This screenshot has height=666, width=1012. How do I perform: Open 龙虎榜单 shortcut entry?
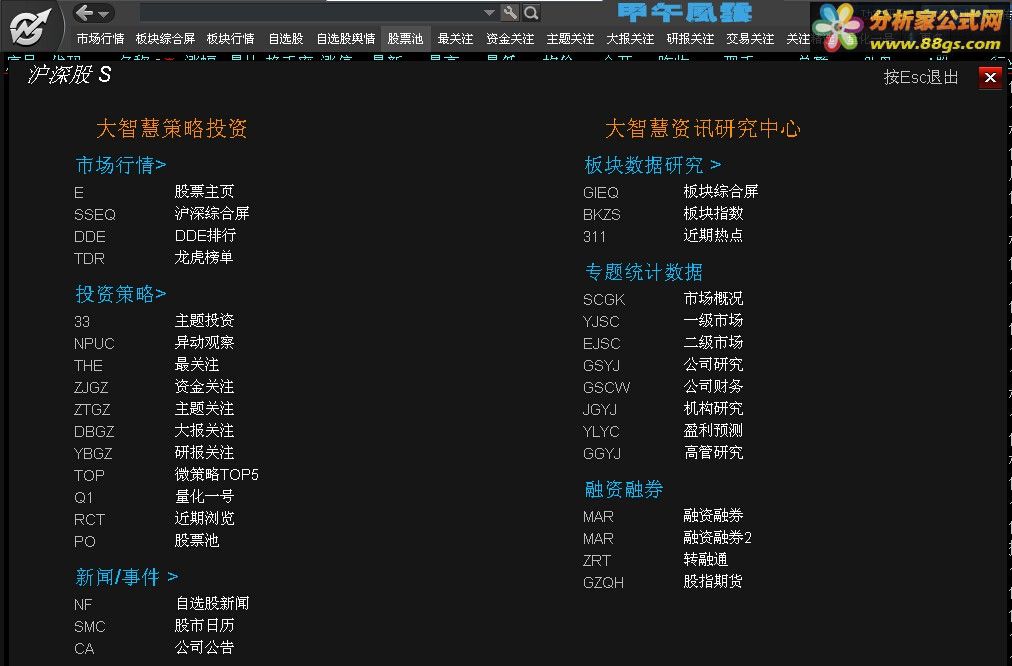204,257
